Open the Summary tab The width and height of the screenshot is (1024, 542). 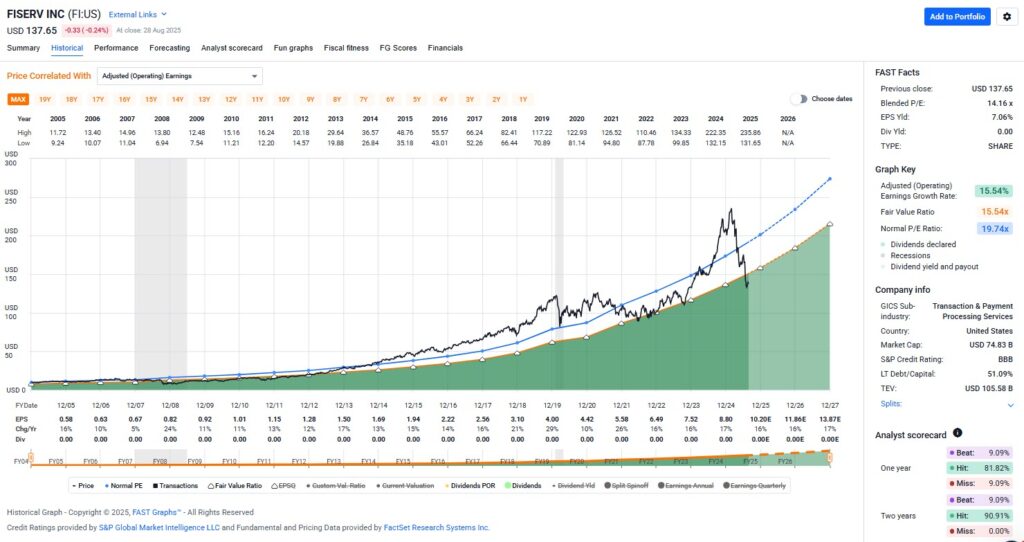point(24,48)
